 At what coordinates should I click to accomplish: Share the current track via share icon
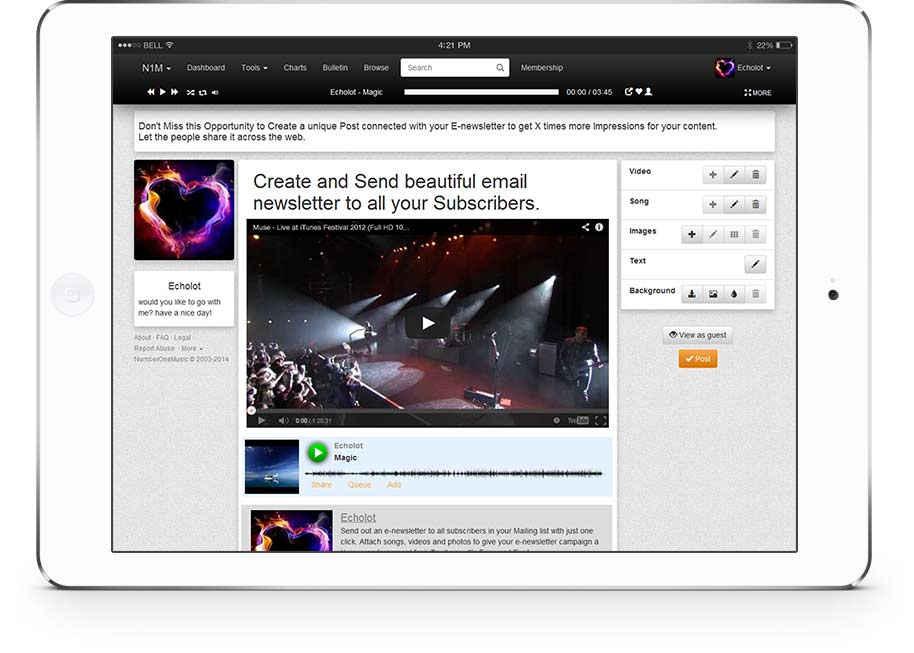pos(628,92)
